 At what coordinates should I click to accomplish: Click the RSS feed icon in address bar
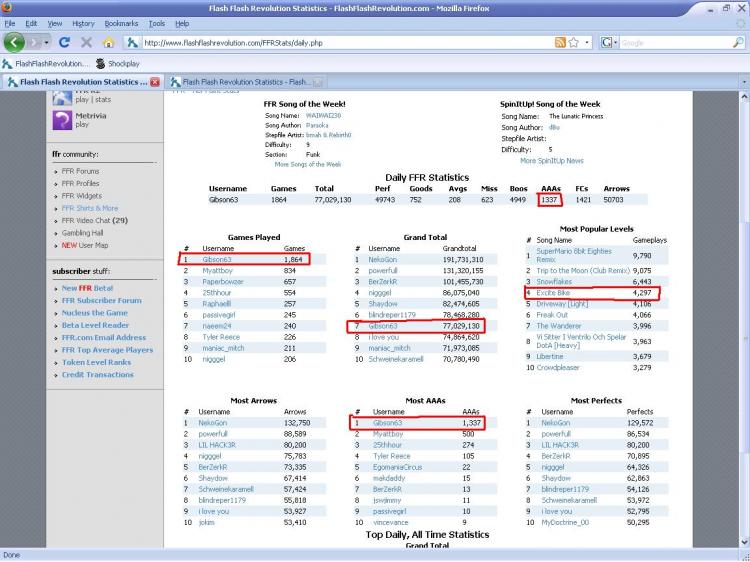click(560, 43)
